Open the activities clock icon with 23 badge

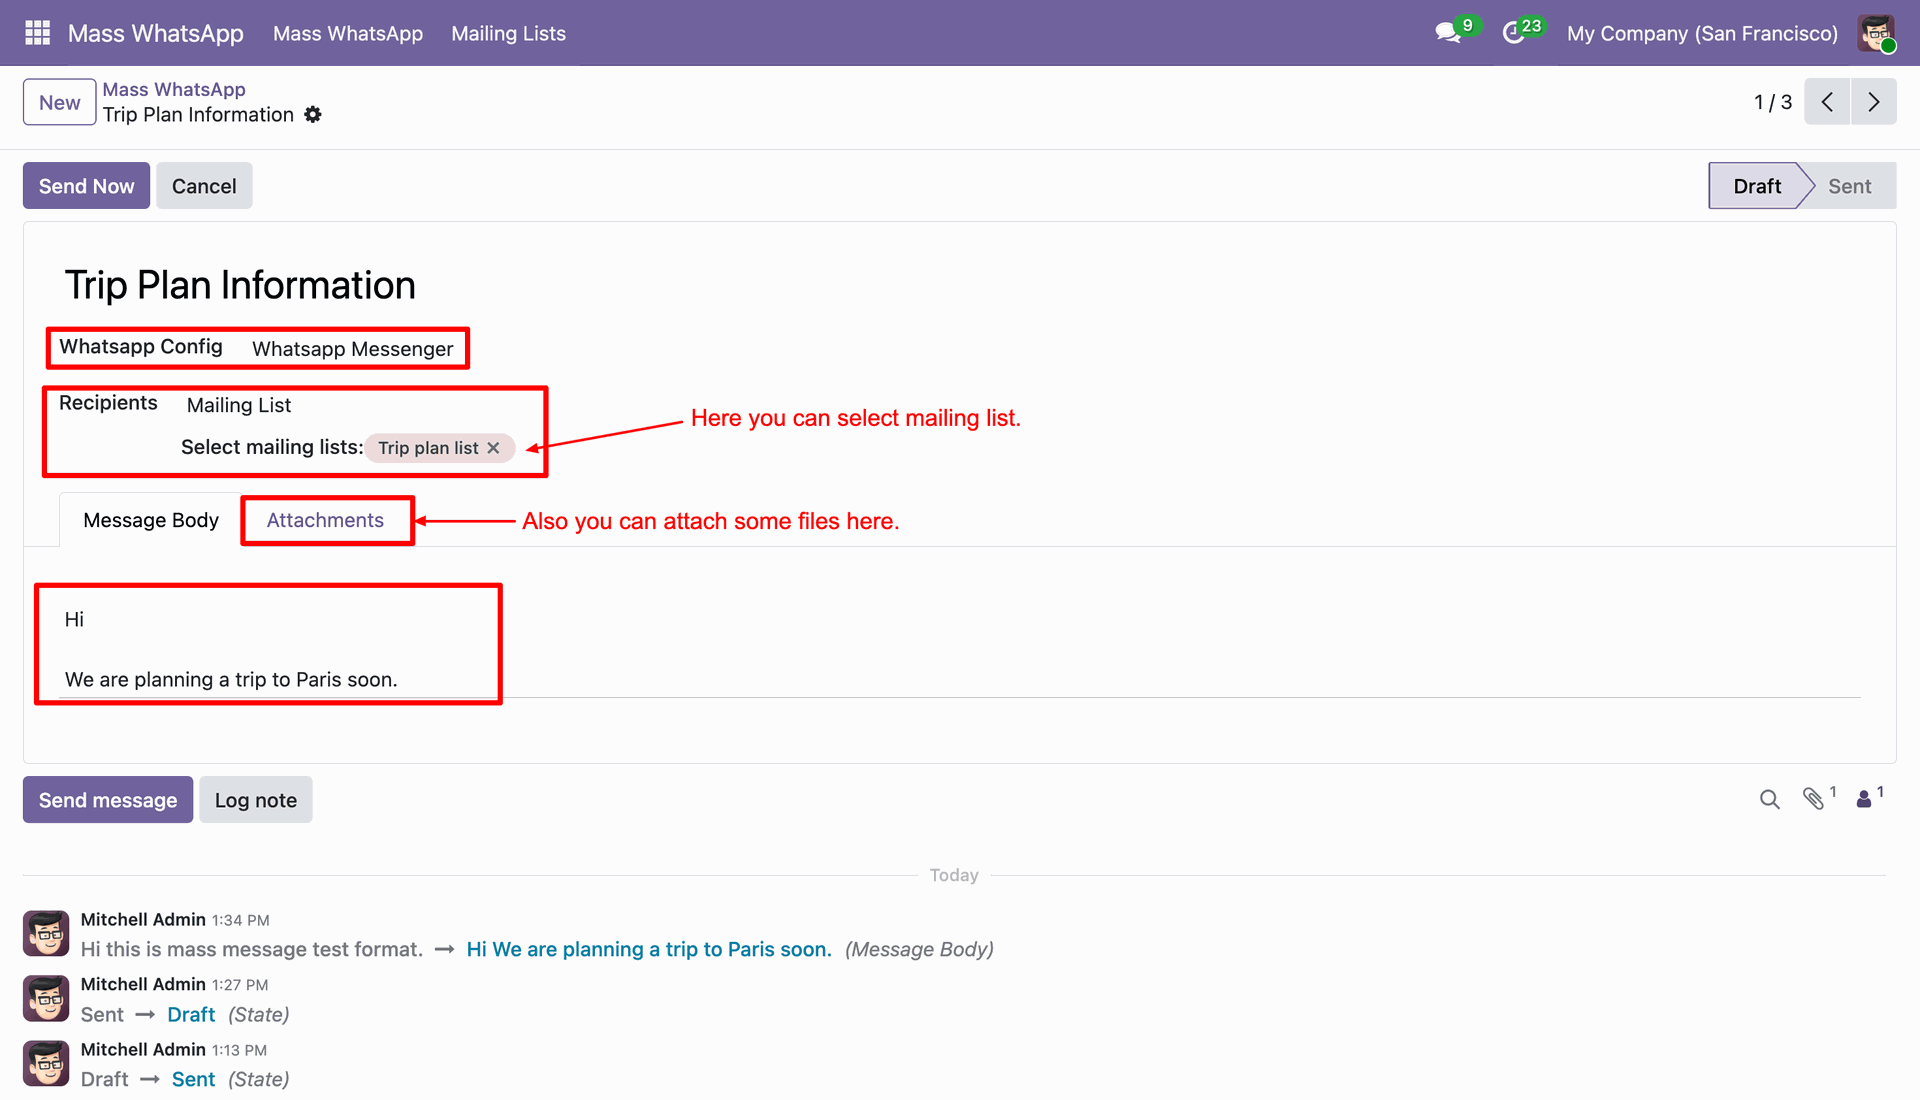[1513, 33]
